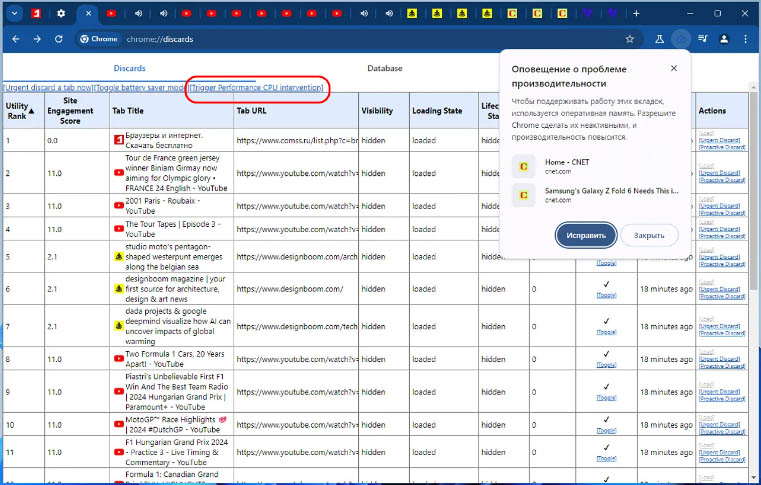Click the YouTube favicon in the MotoGP Race Highlights row

pyautogui.click(x=118, y=424)
